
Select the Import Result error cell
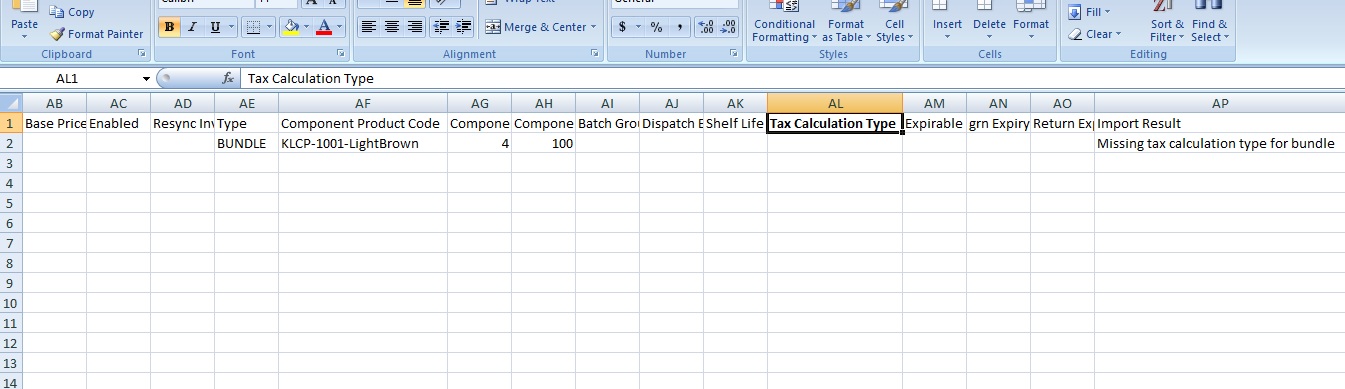[1219, 143]
